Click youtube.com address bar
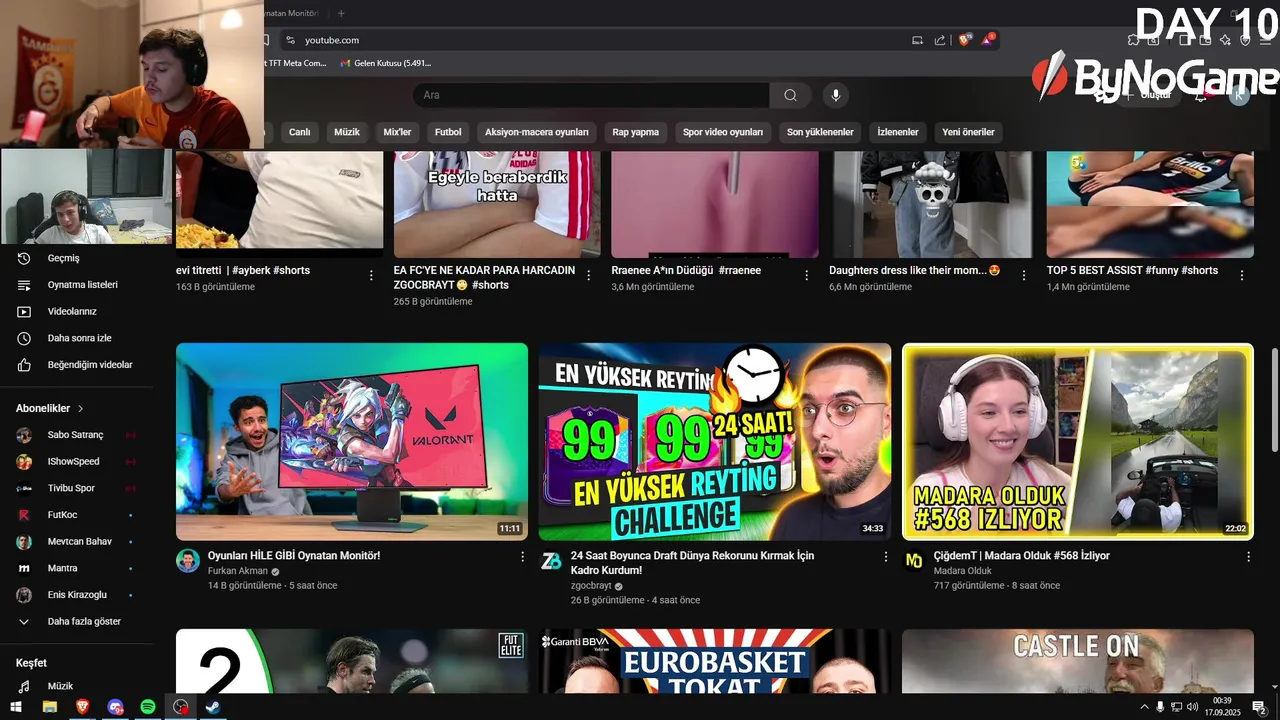Viewport: 1280px width, 720px height. pyautogui.click(x=332, y=40)
